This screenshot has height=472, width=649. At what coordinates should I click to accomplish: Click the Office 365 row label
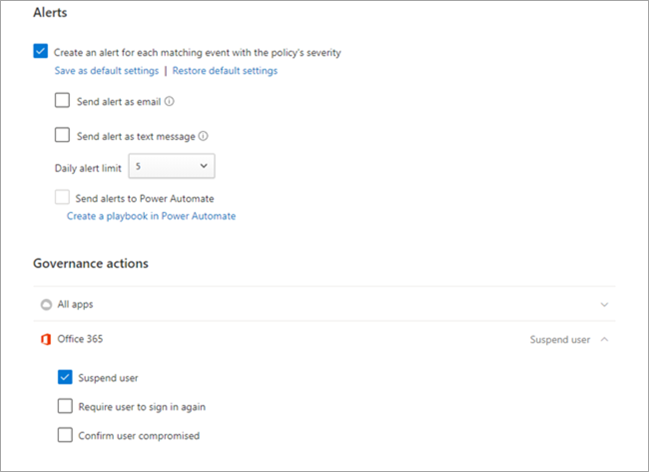(82, 339)
